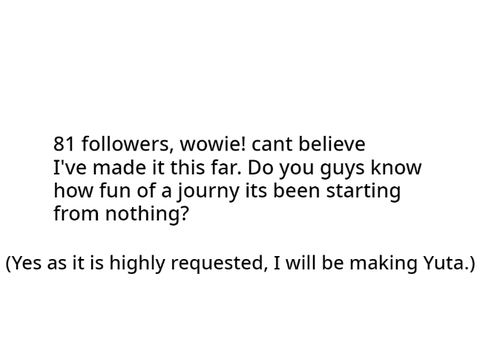Click the word "followers,"
Image resolution: width=480 pixels, height=360 pixels.
[127, 144]
